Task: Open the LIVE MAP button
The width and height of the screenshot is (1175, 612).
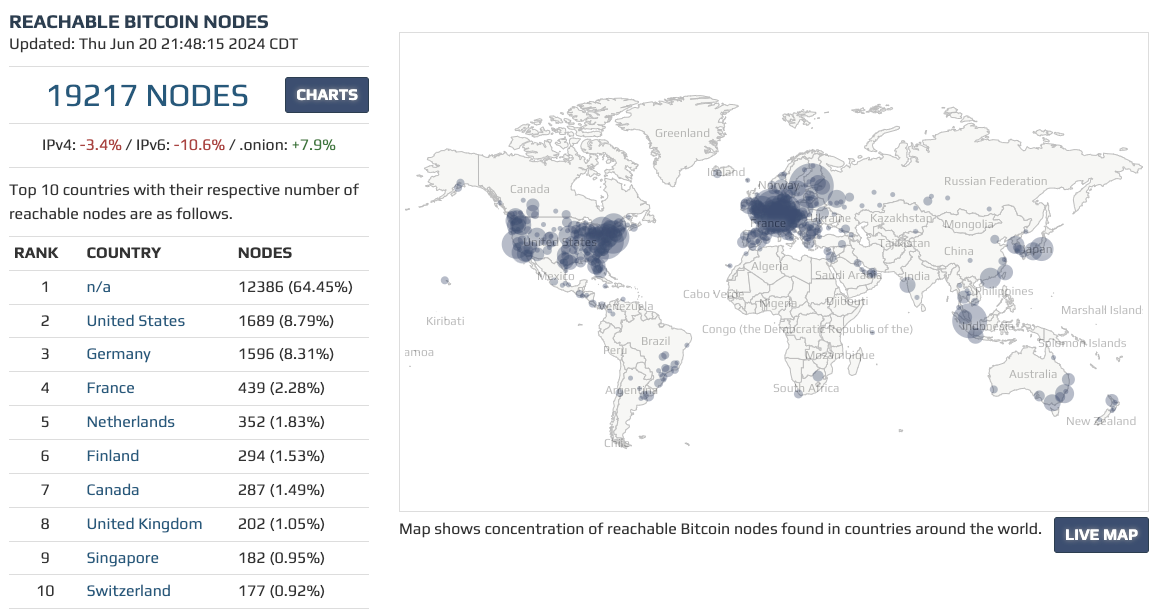Action: [1101, 535]
